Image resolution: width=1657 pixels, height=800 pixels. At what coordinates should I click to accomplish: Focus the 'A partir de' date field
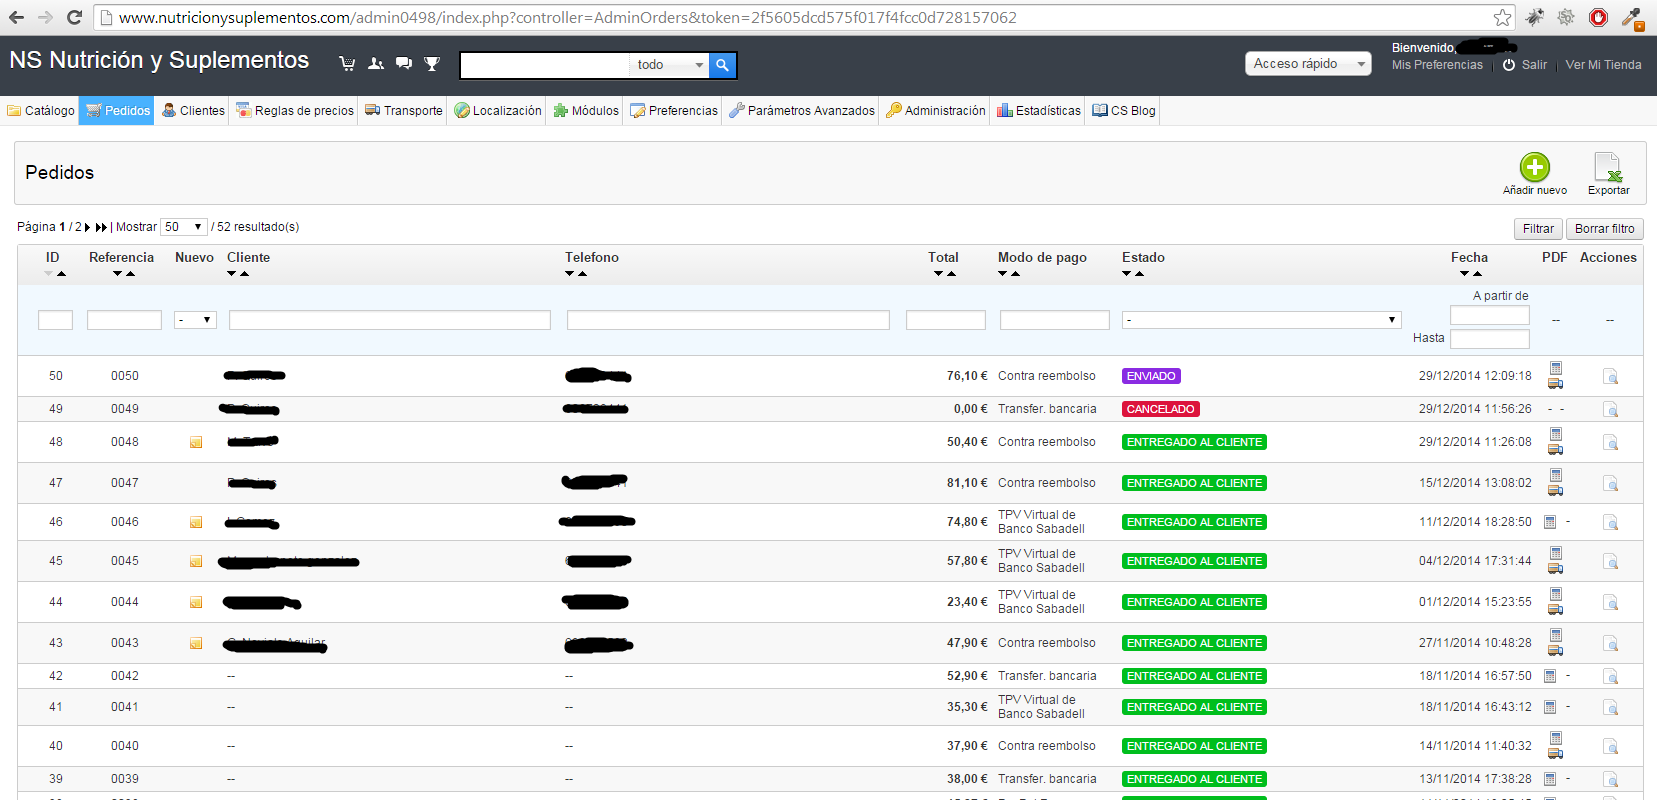tap(1490, 315)
